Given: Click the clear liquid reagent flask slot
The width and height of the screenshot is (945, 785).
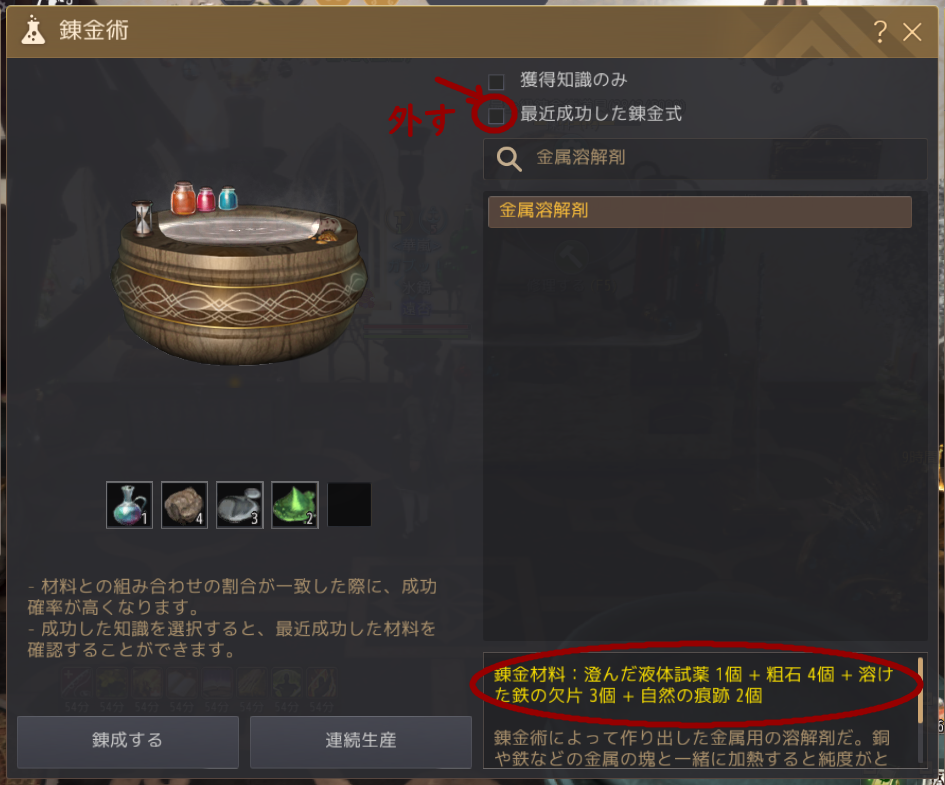Looking at the screenshot, I should [129, 505].
